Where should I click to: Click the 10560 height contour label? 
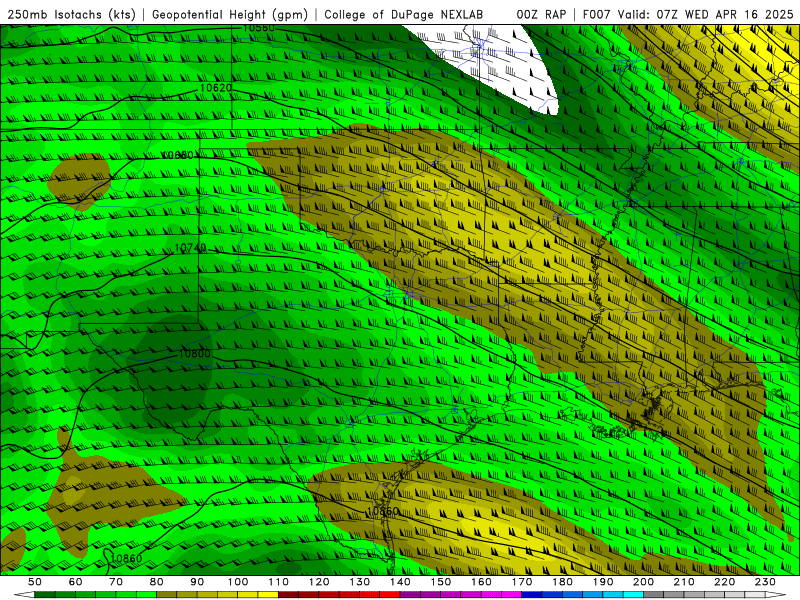(x=259, y=28)
